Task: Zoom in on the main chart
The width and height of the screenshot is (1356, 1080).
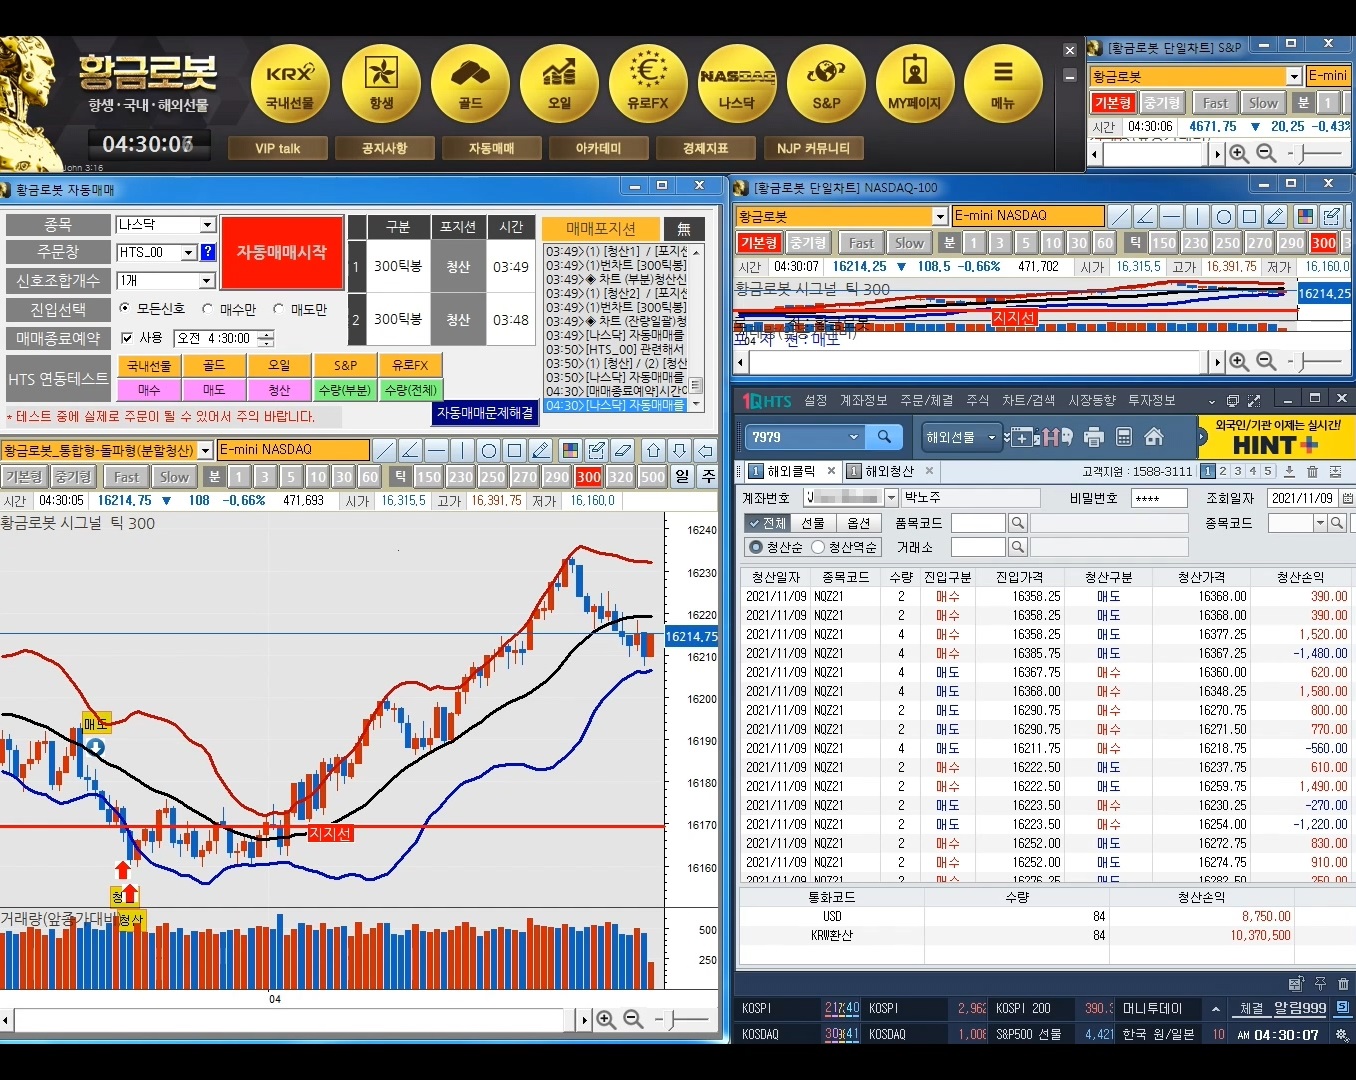Action: pos(606,1019)
